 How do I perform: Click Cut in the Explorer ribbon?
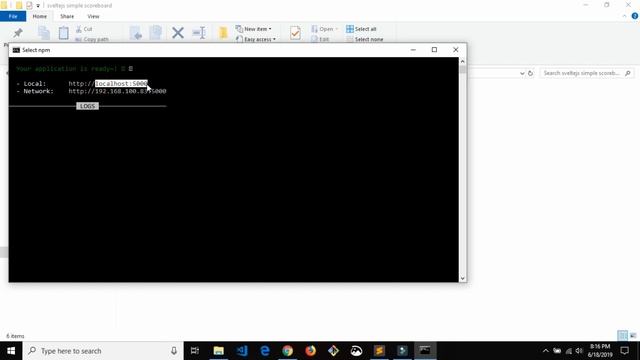click(x=84, y=29)
